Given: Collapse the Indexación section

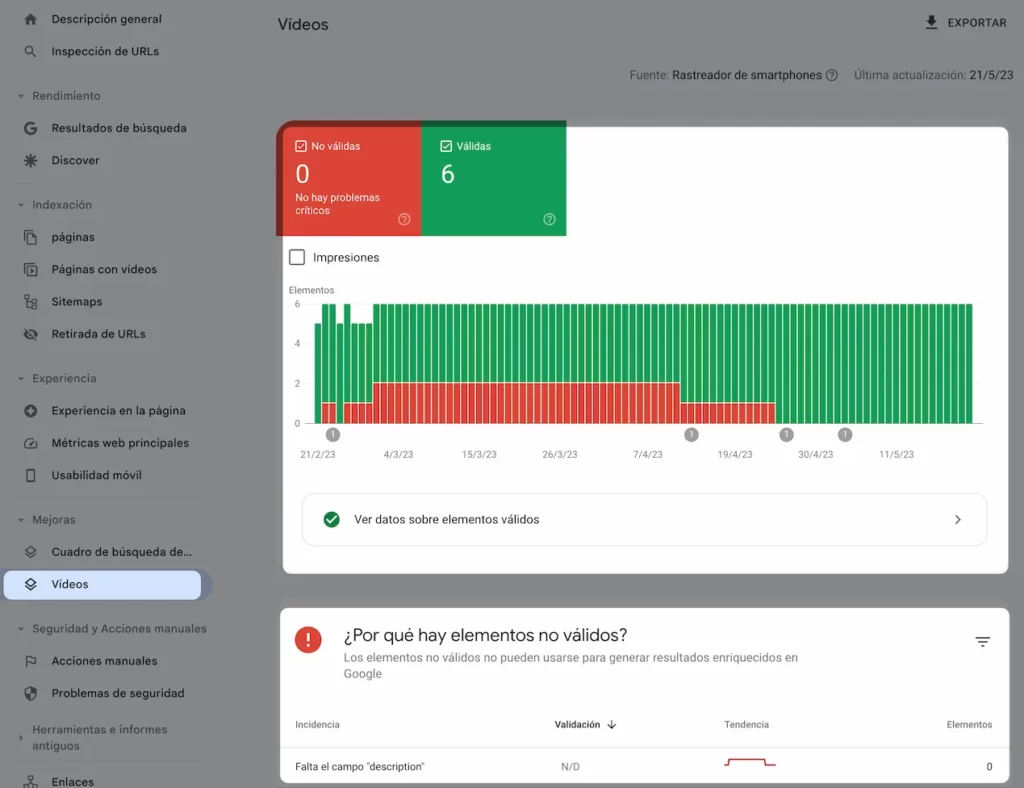Looking at the screenshot, I should pos(22,205).
